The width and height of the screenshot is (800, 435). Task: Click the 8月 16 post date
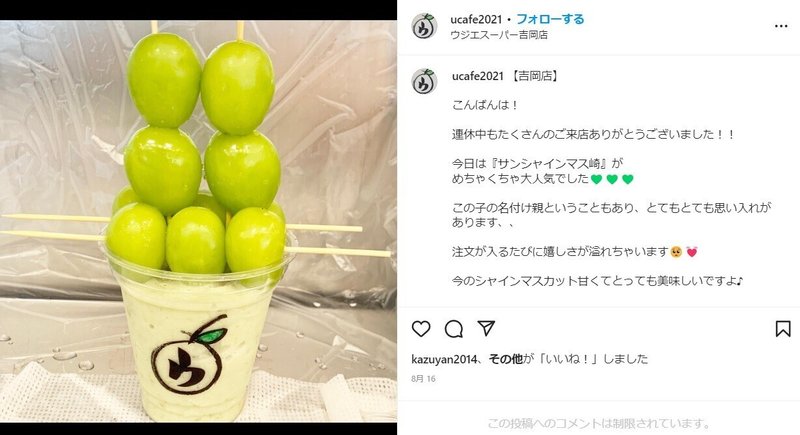pos(423,379)
